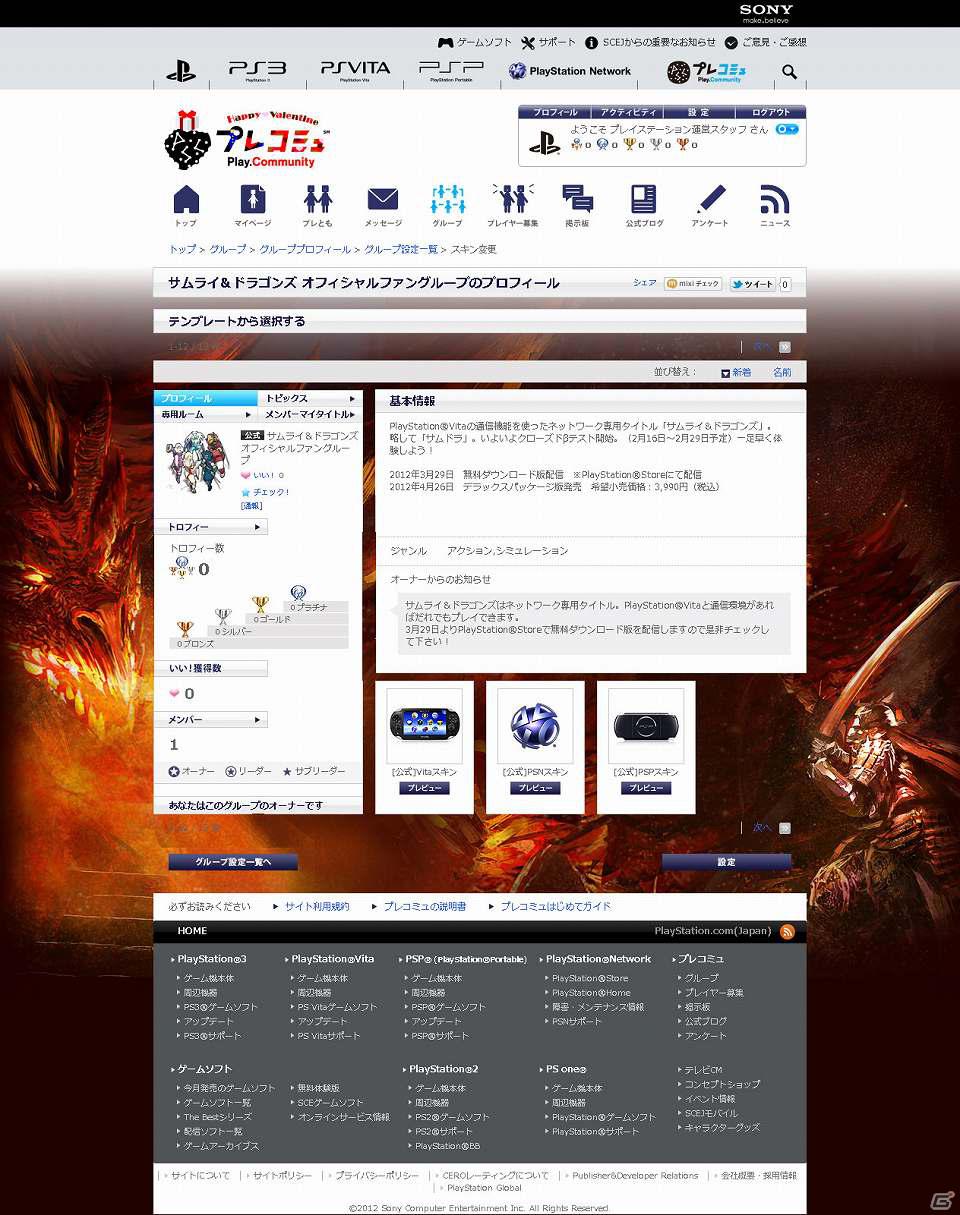Switch to the トピックス sidebar tab
This screenshot has height=1215, width=960.
310,398
